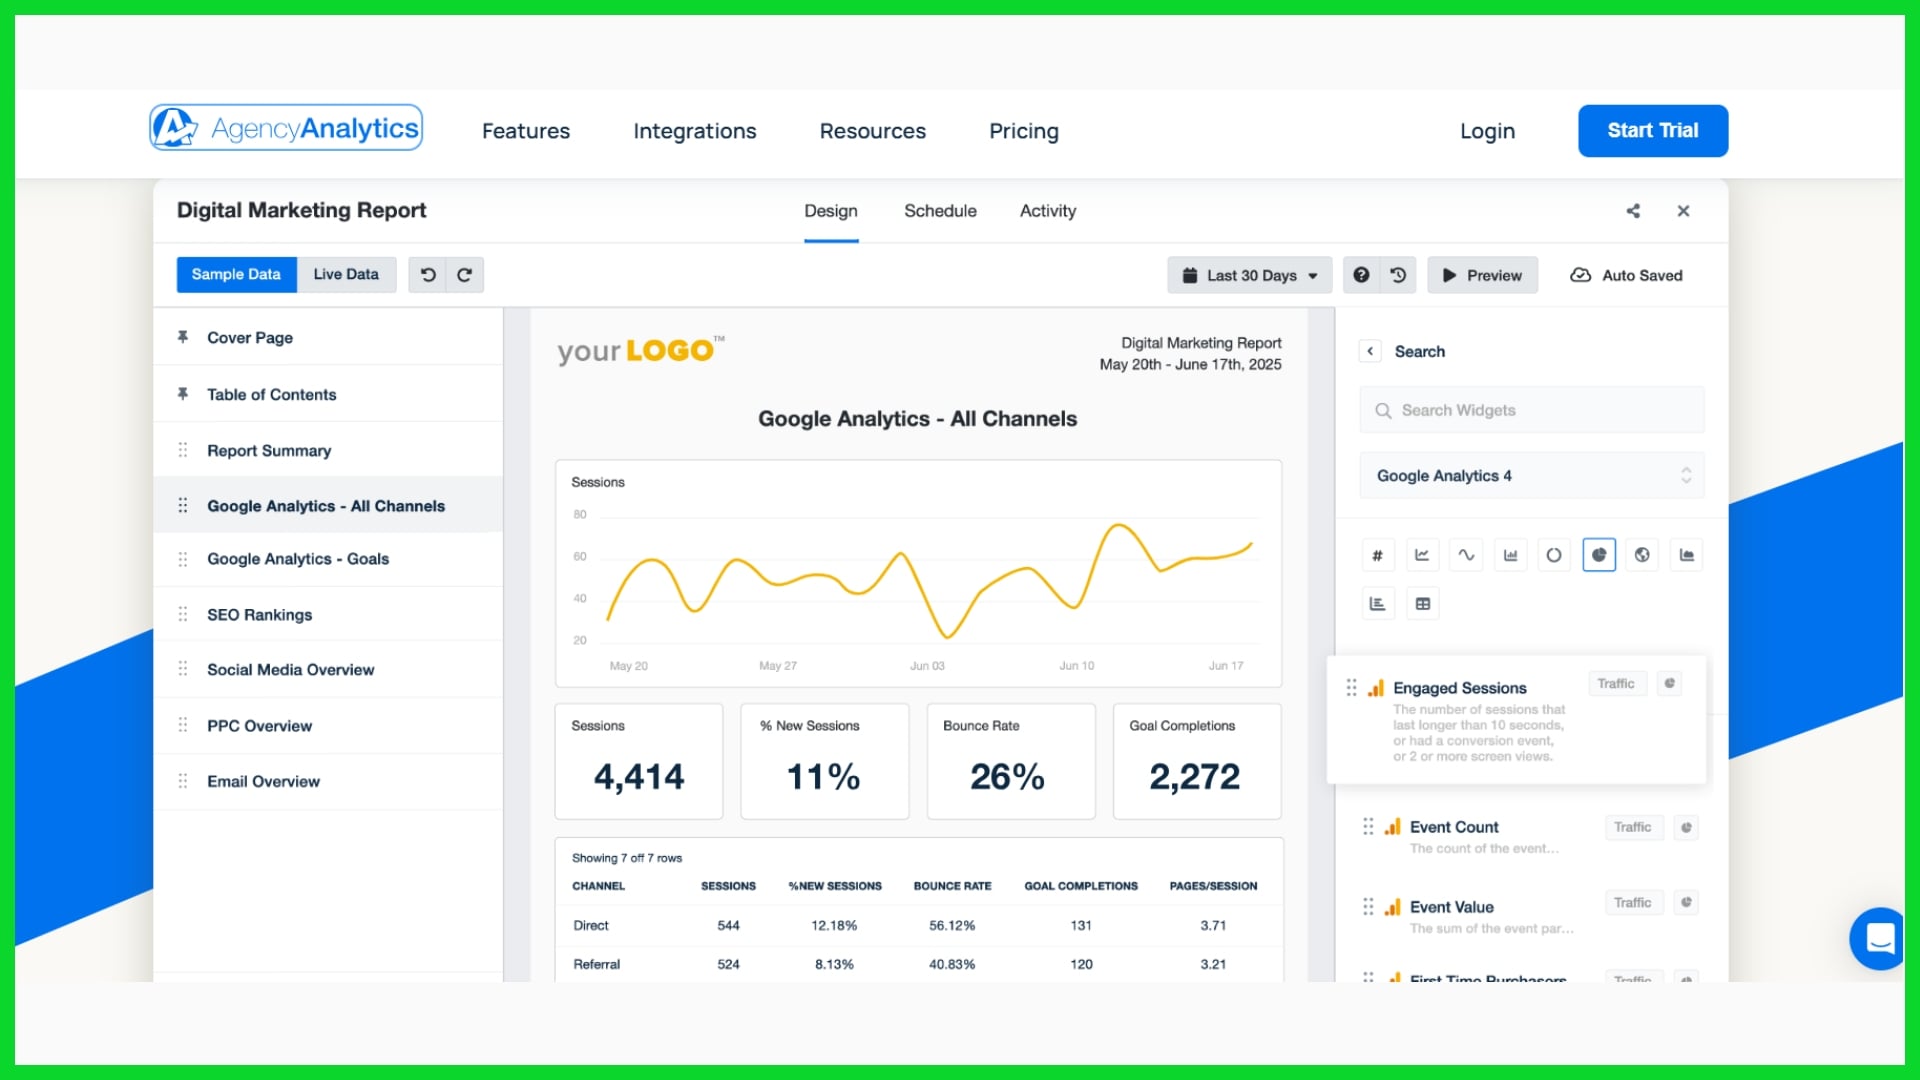This screenshot has height=1080, width=1920.
Task: Click the undo arrow icon
Action: pyautogui.click(x=428, y=275)
